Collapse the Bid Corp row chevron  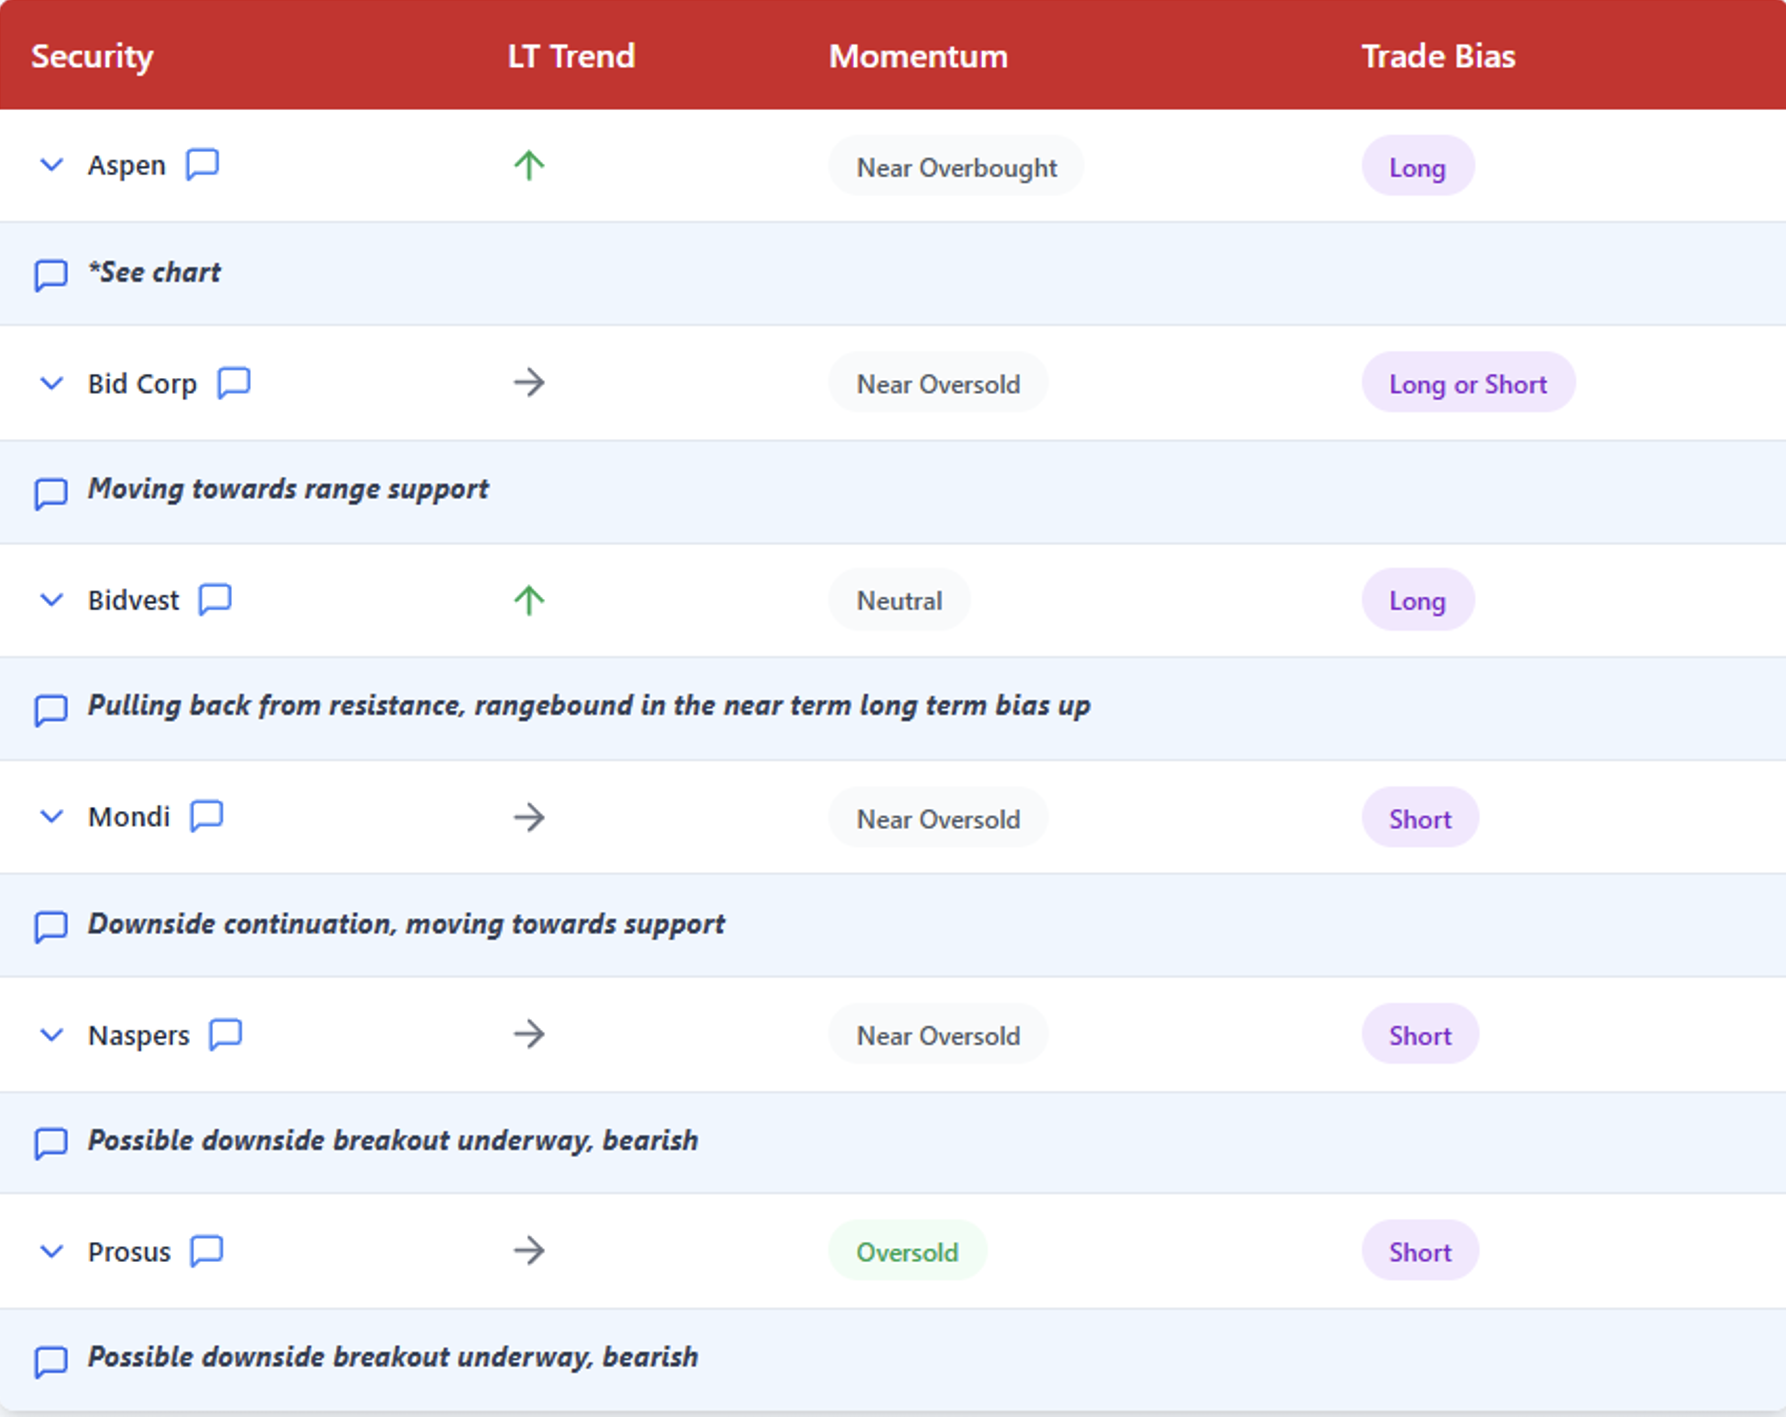(51, 383)
